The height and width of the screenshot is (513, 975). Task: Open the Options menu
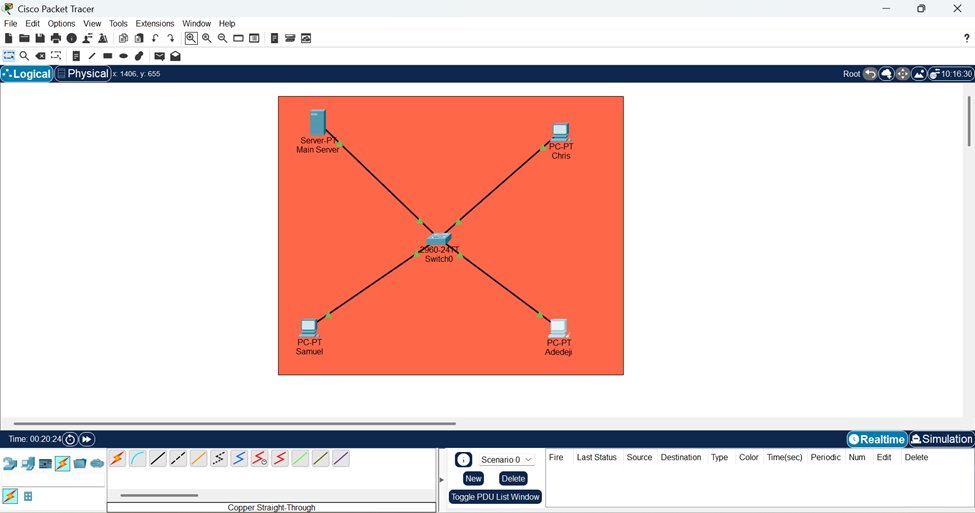coord(61,24)
